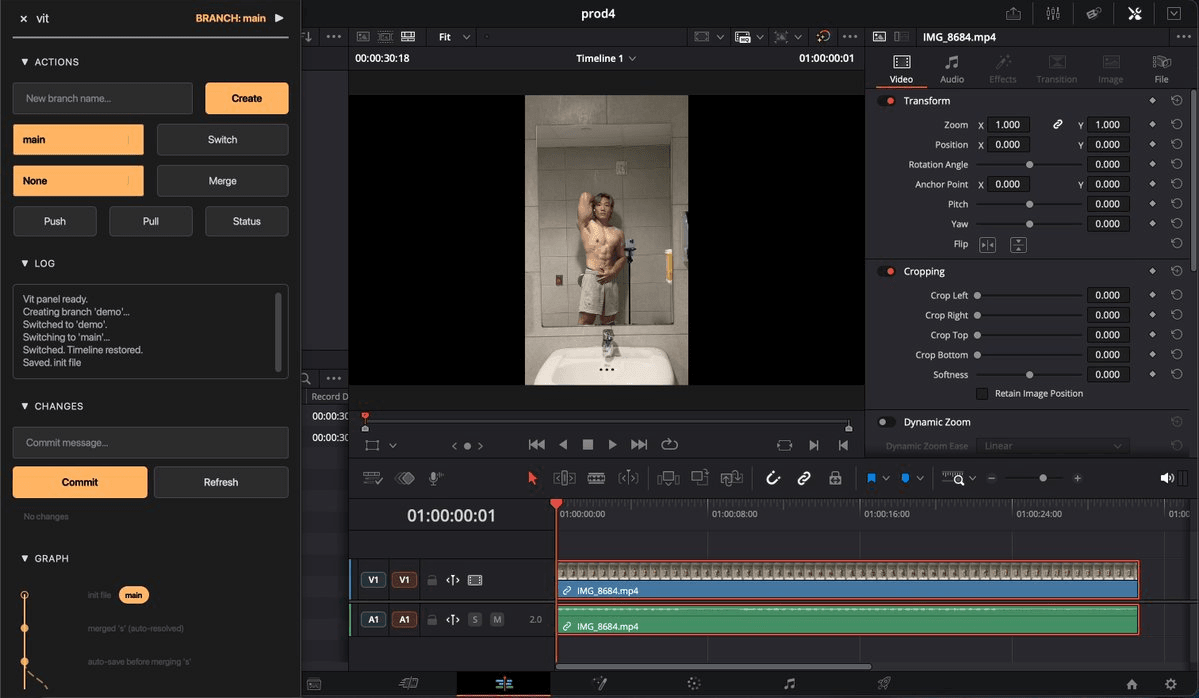Choose the Blade edit tool
The image size is (1199, 698).
(x=596, y=478)
